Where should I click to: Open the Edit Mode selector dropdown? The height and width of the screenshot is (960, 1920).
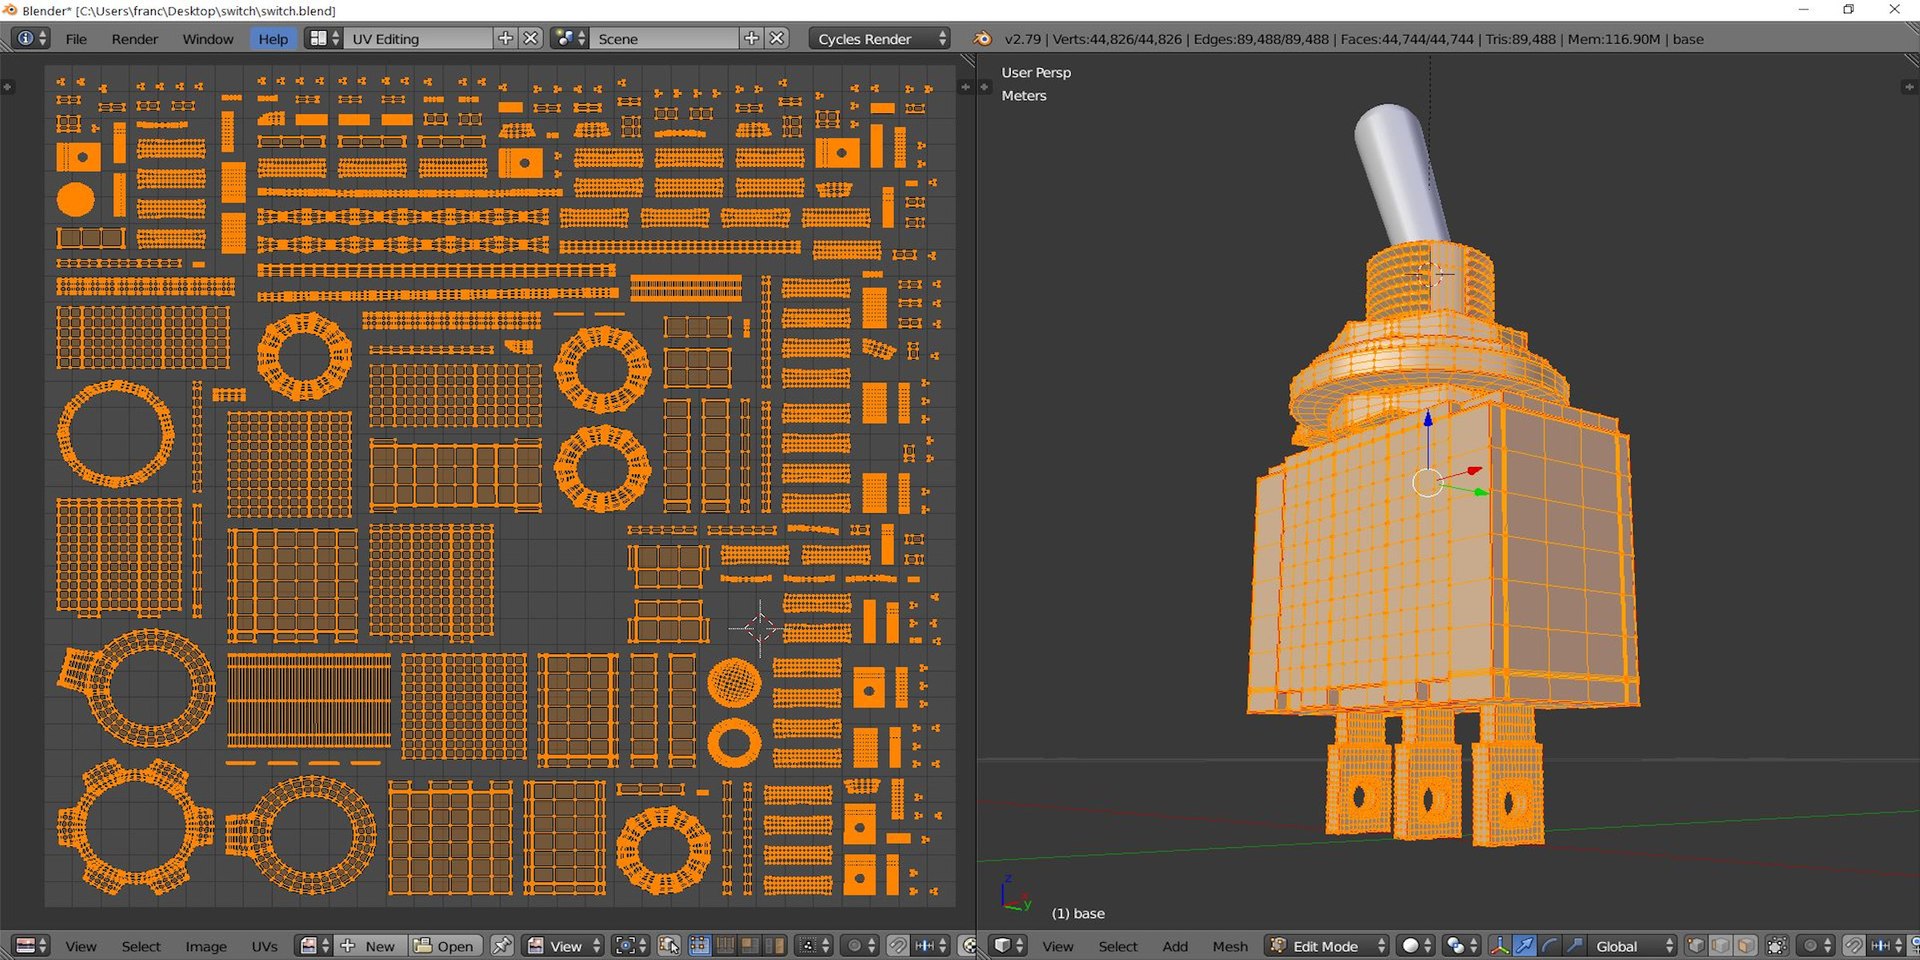coord(1327,946)
